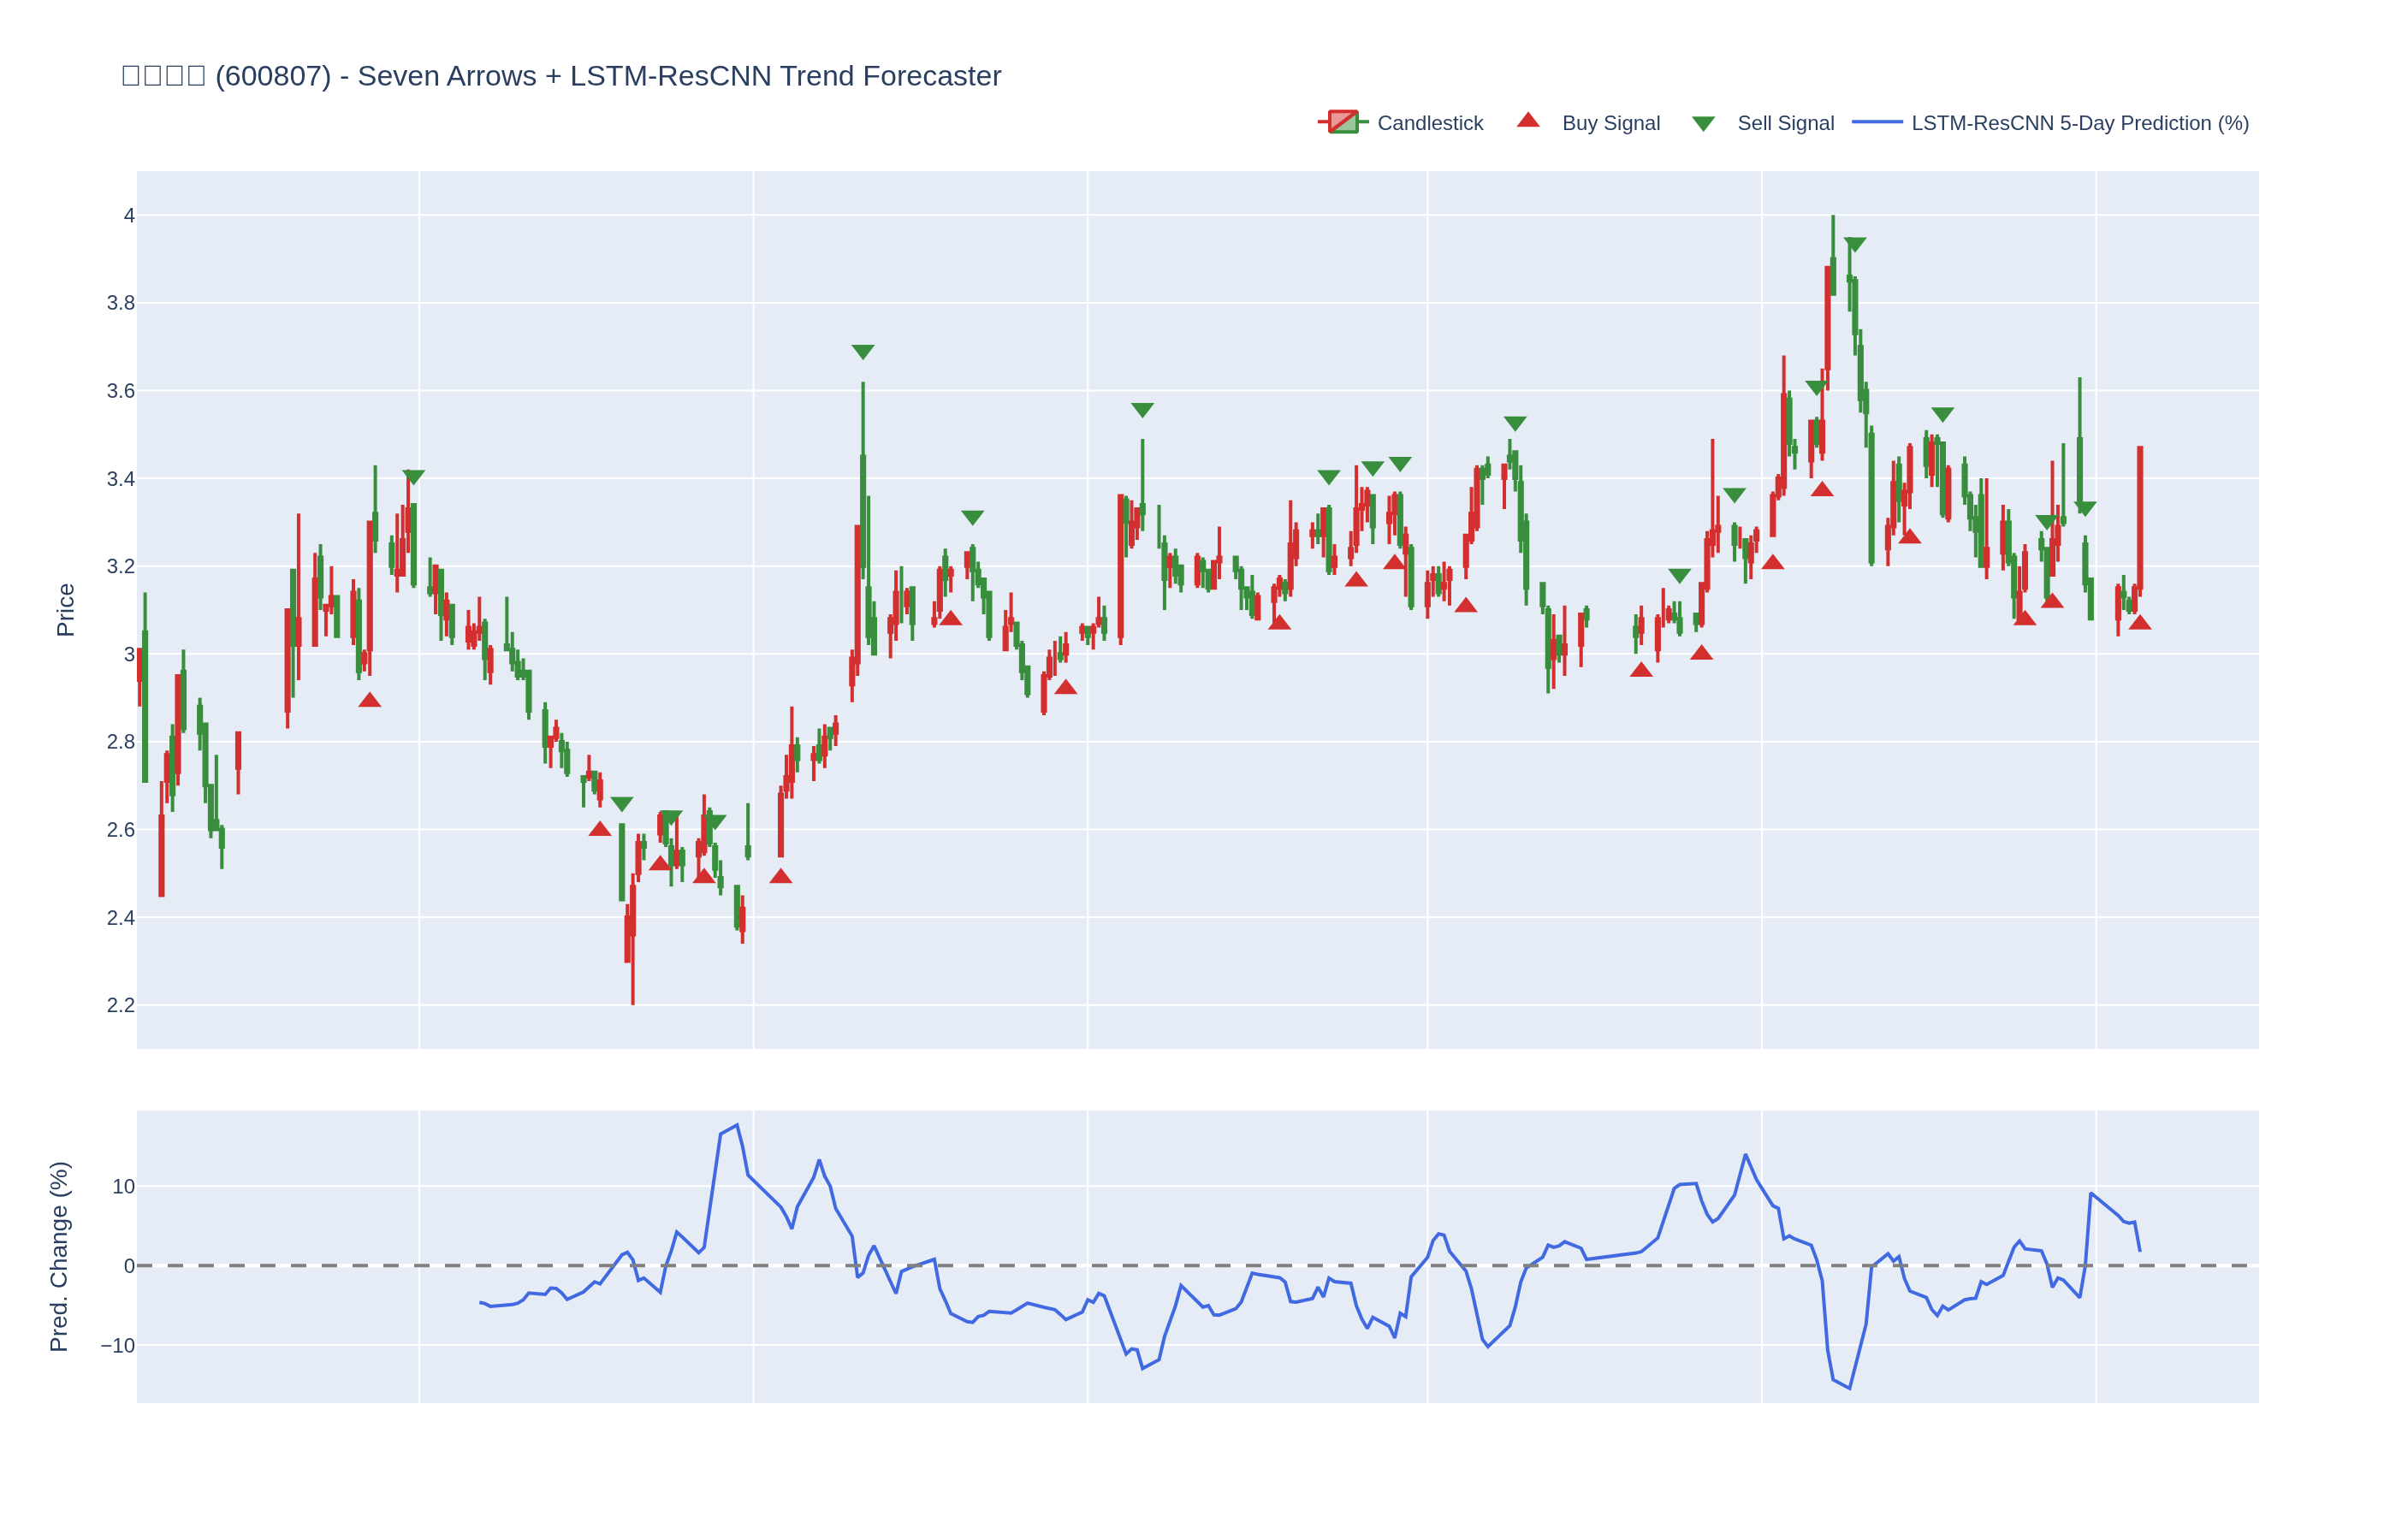2396x1540 pixels.
Task: Toggle the Candlestick trace via legend label
Action: coord(1430,123)
